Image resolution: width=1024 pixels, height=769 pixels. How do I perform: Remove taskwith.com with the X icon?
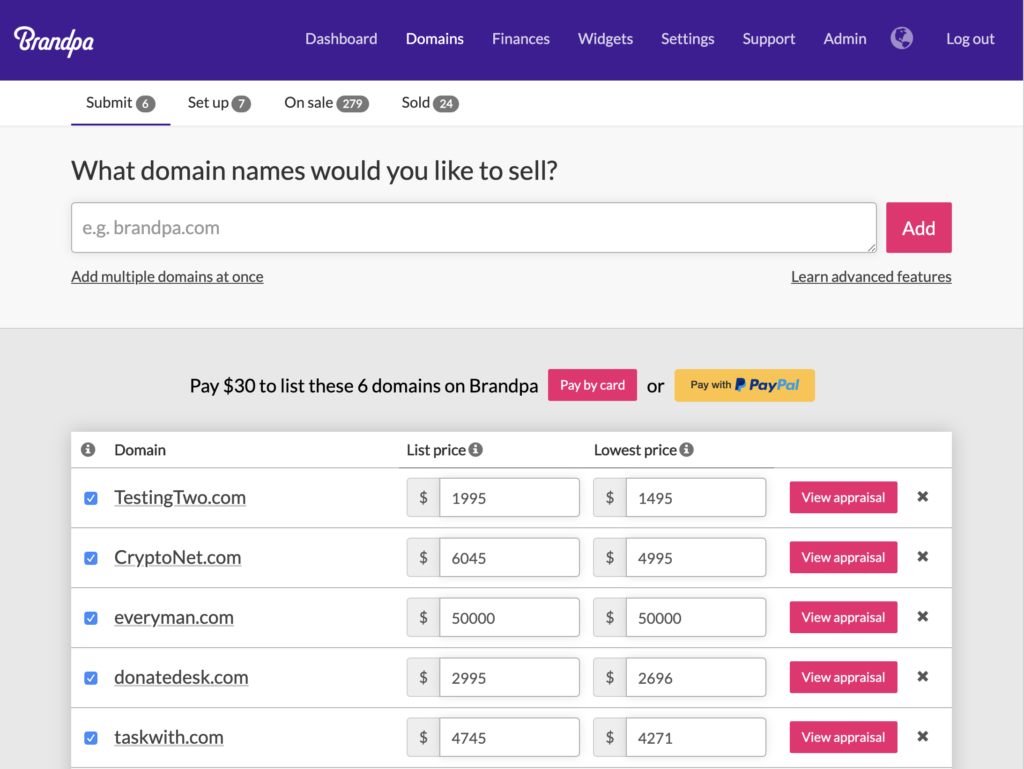pyautogui.click(x=923, y=737)
